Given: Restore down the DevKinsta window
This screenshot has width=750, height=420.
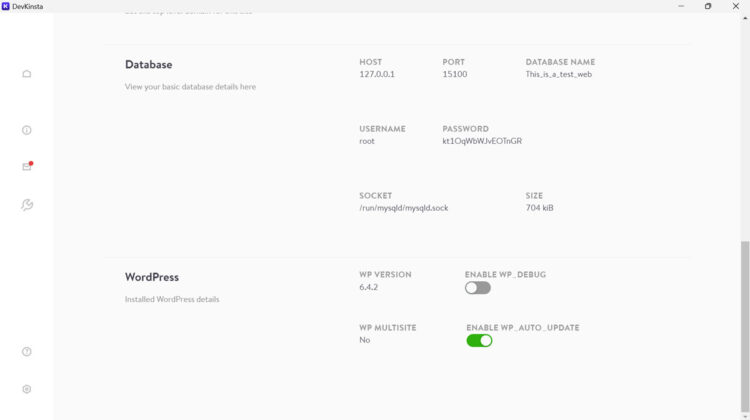Looking at the screenshot, I should [708, 6].
